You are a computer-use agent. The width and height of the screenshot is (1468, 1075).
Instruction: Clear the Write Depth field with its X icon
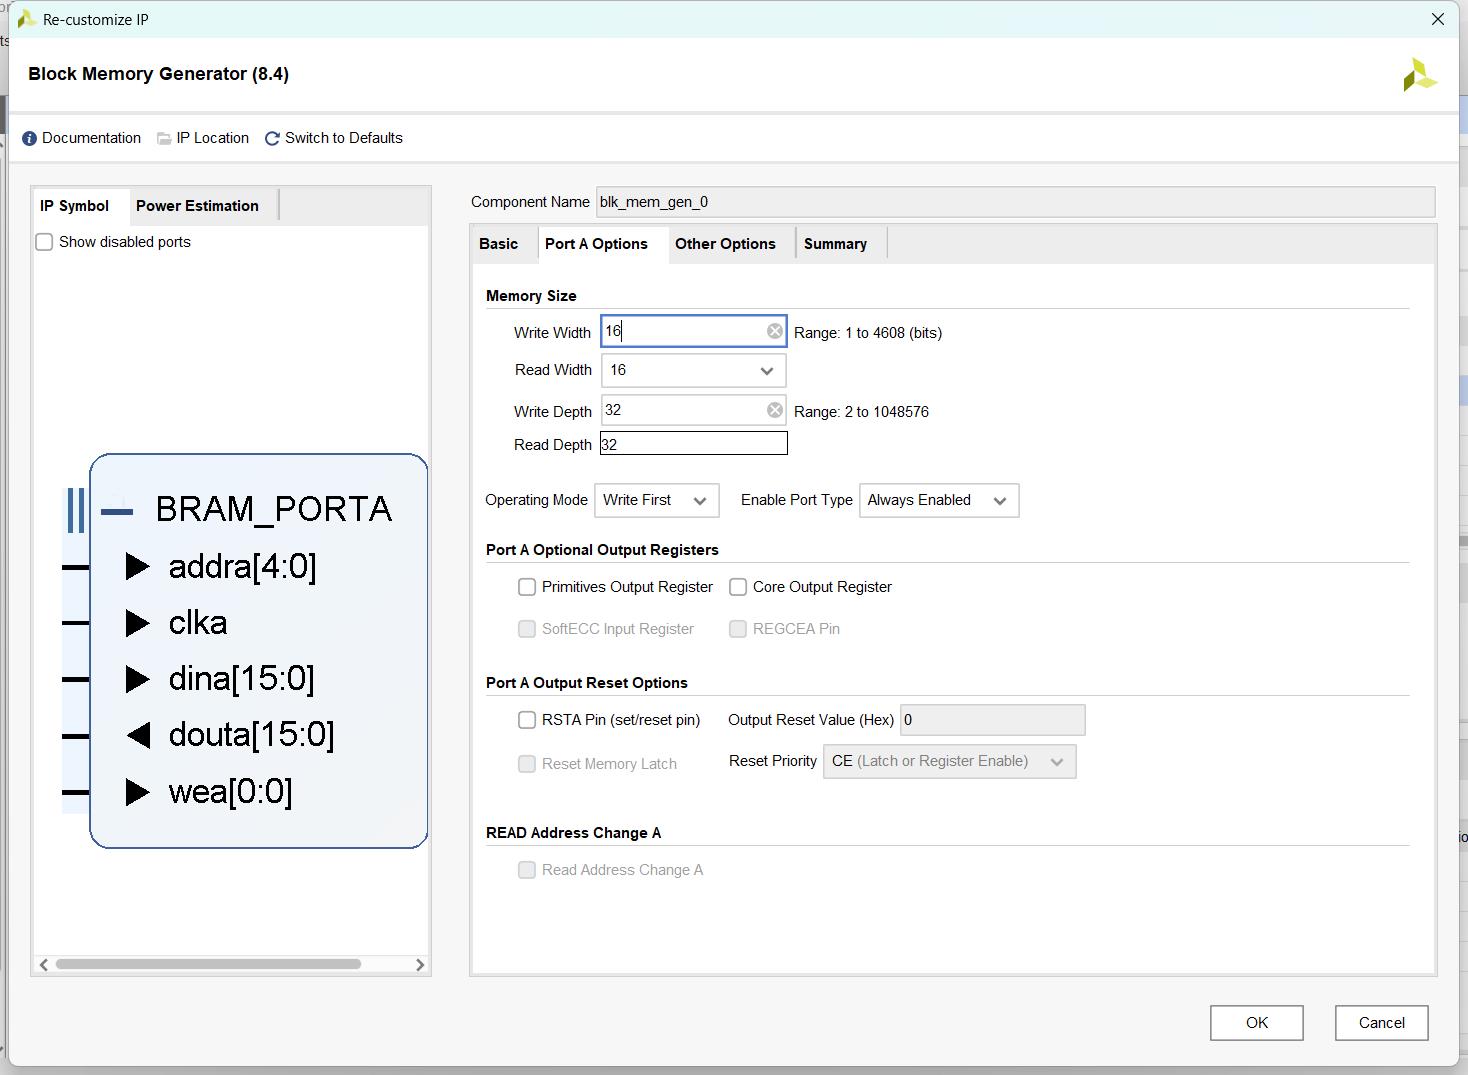[x=775, y=410]
